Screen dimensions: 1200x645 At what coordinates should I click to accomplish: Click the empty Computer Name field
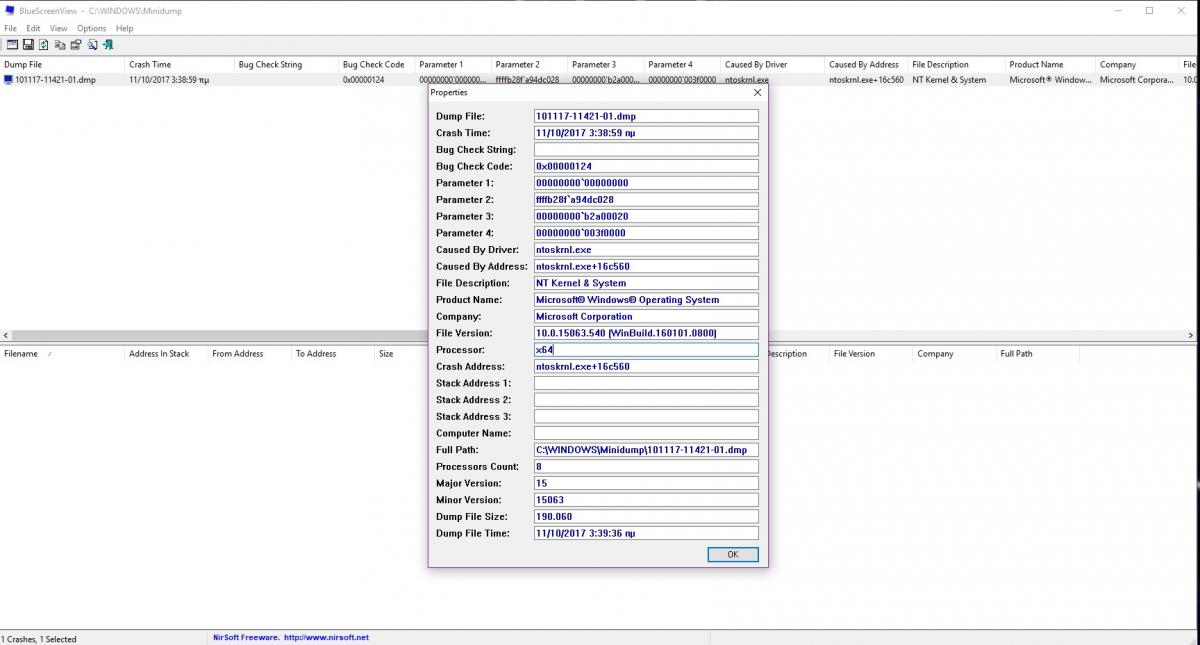pyautogui.click(x=646, y=433)
